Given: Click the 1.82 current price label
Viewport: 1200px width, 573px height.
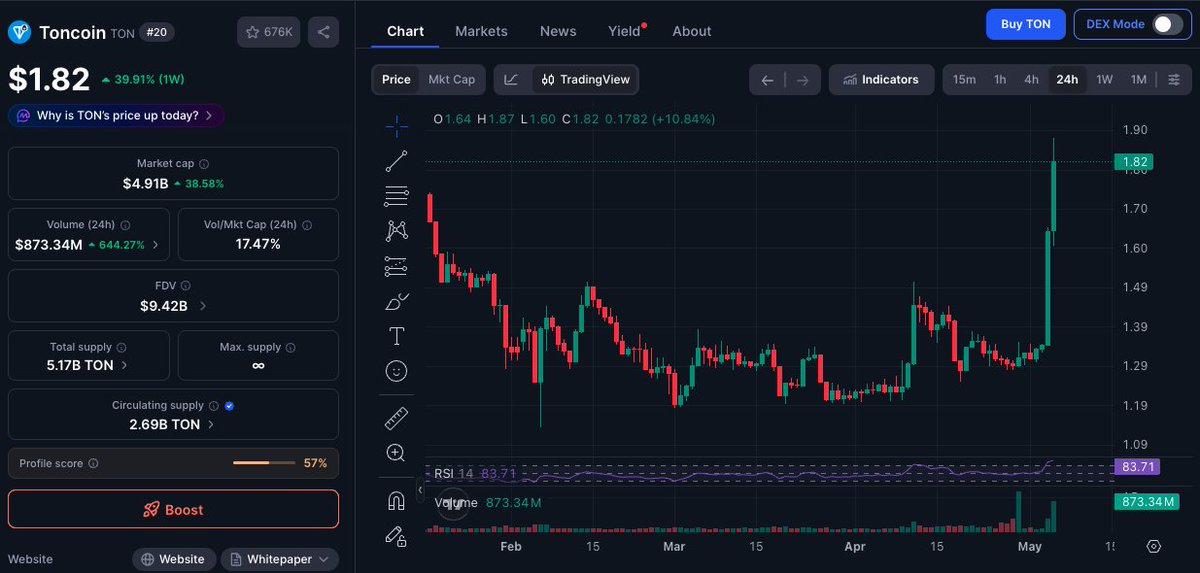Looking at the screenshot, I should tap(1133, 161).
